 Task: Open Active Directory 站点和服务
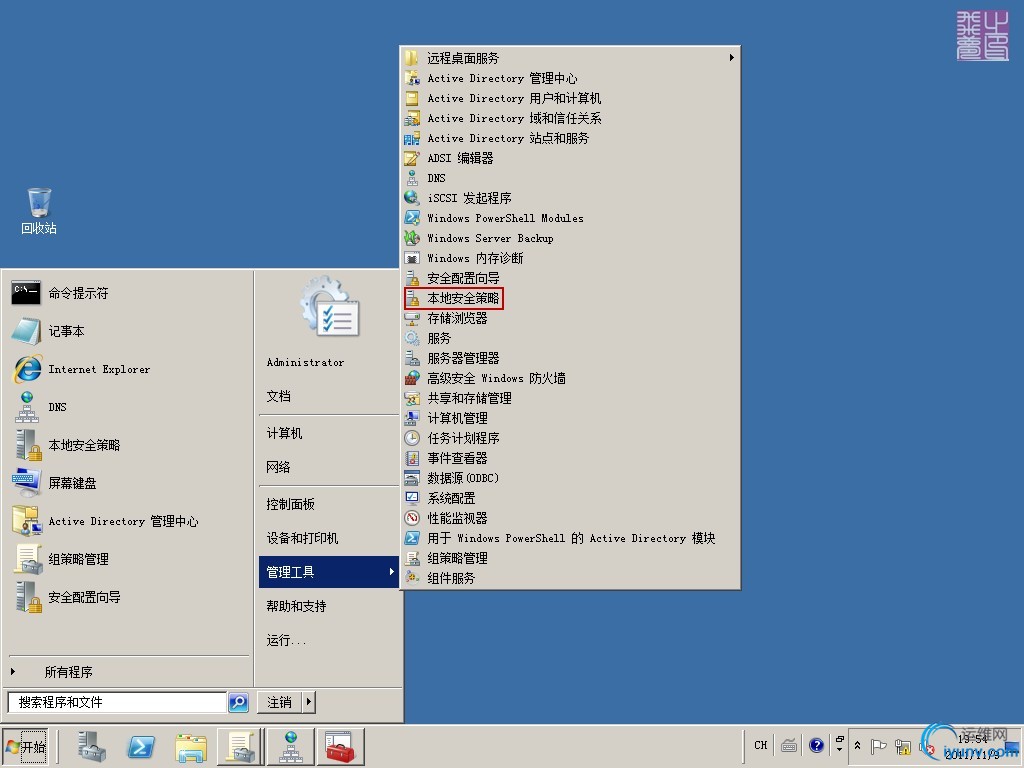point(570,138)
